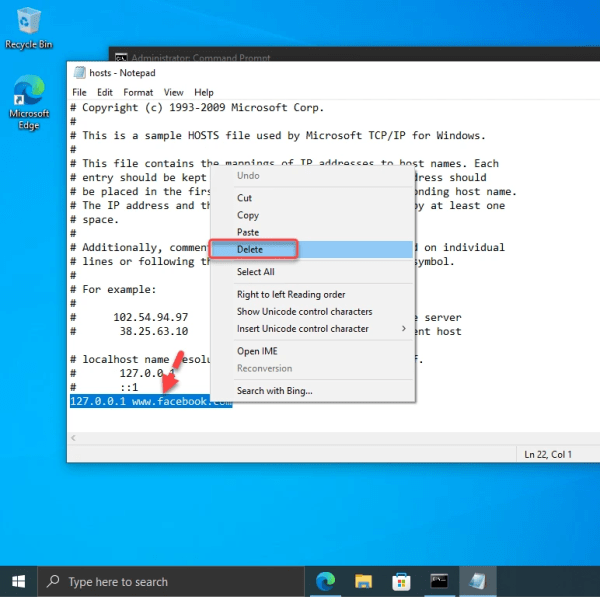Click the Ln 22, Col 1 status indicator
The image size is (600, 600).
[548, 454]
